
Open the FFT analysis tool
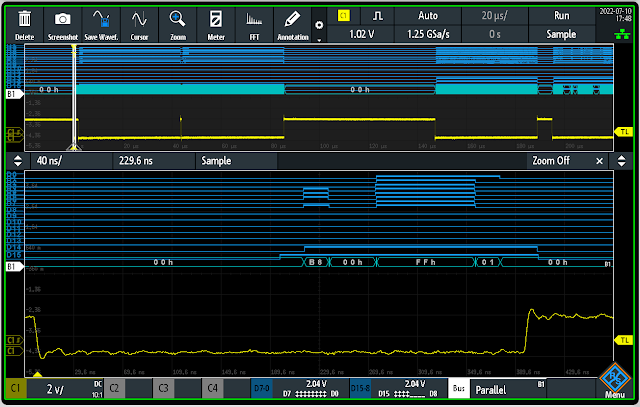253,22
